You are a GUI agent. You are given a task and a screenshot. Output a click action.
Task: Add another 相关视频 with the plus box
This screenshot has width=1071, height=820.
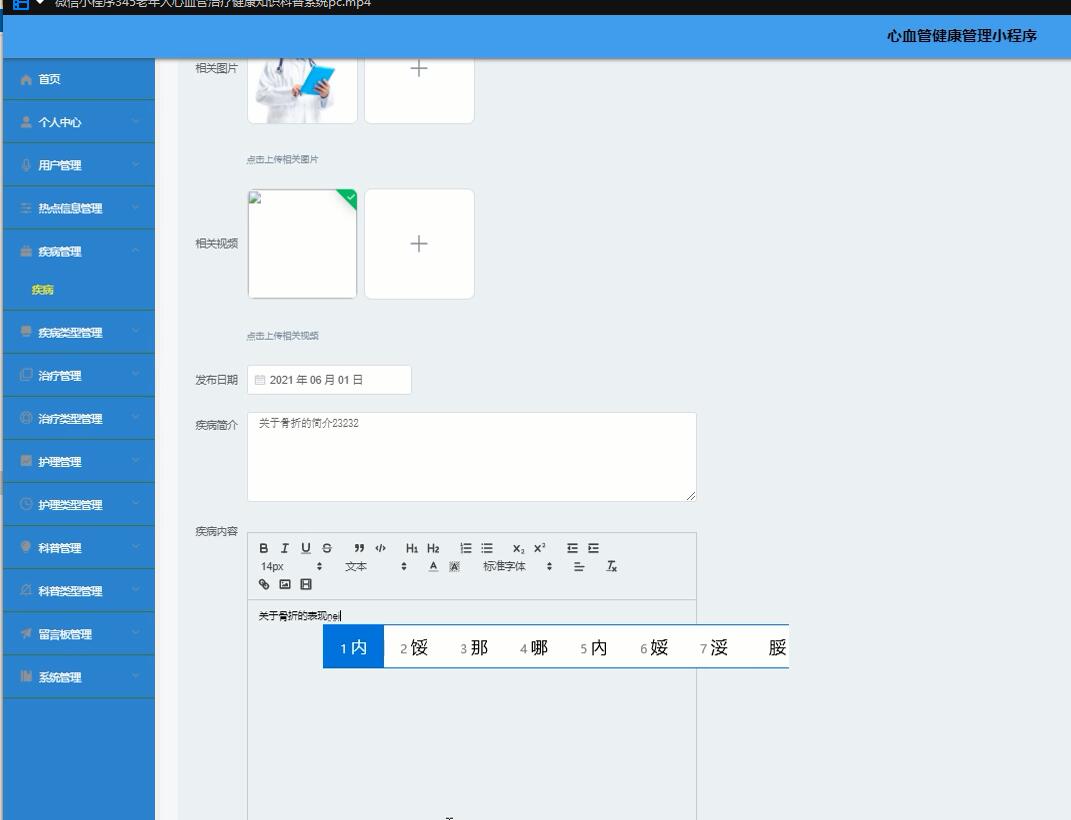[419, 244]
